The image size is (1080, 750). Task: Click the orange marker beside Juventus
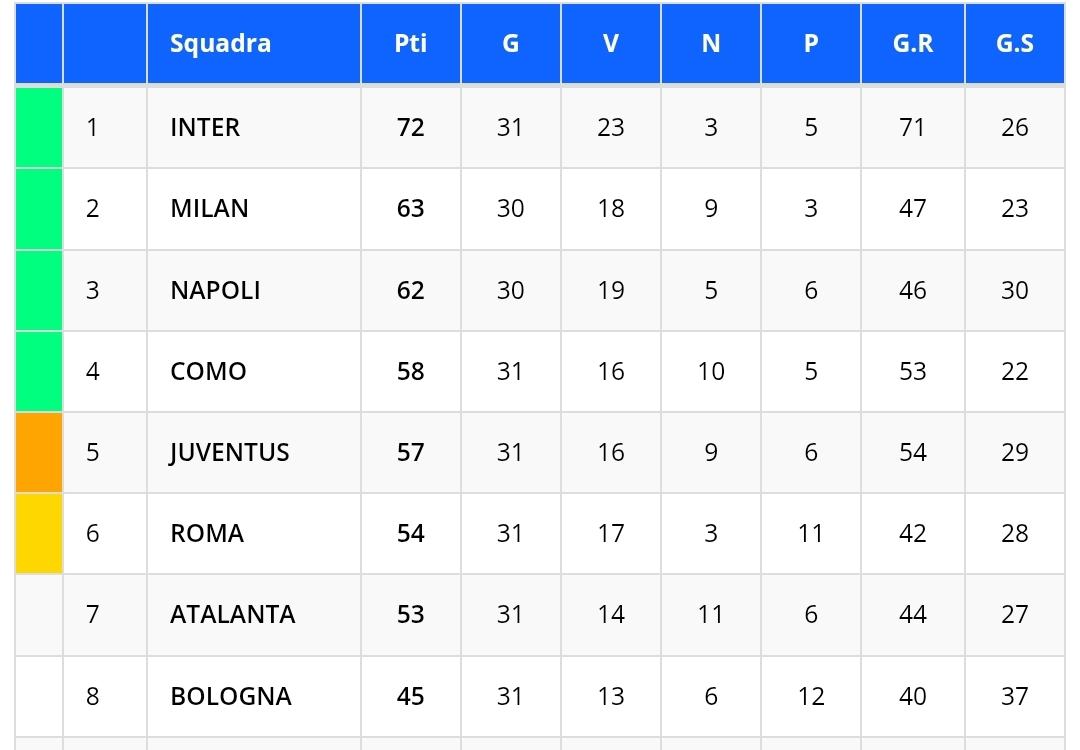(39, 453)
